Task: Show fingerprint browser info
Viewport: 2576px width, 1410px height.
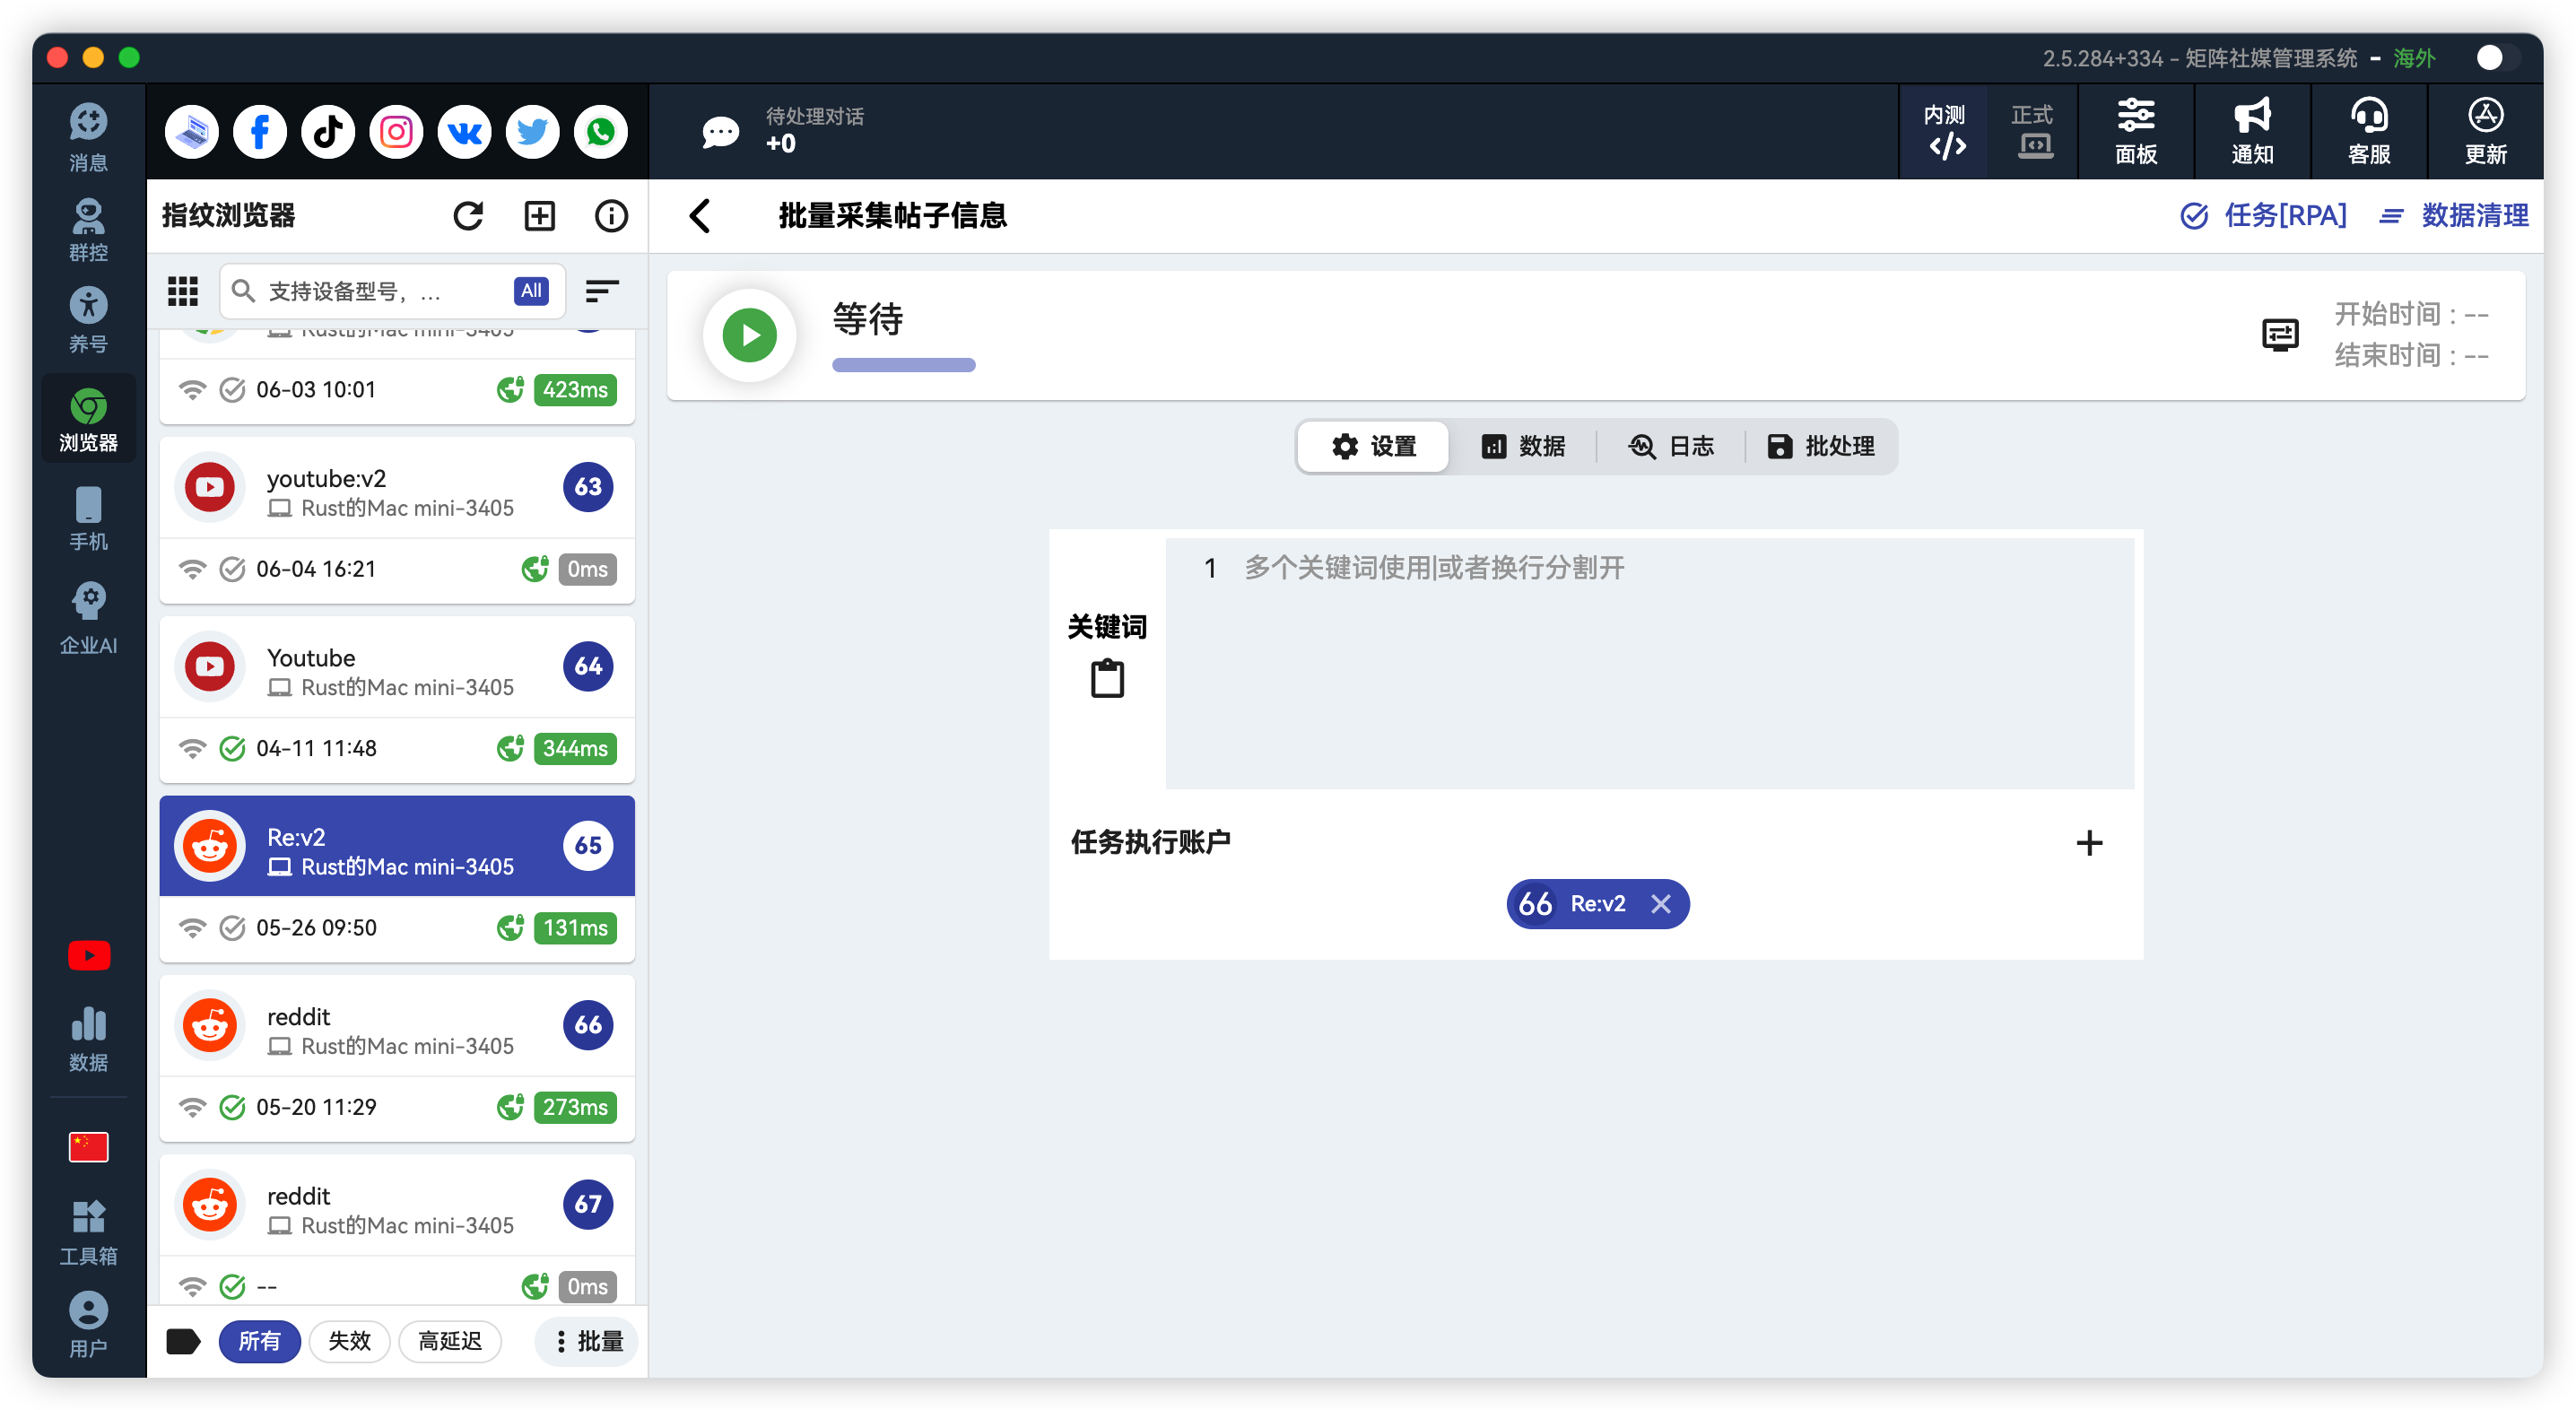Action: click(611, 215)
